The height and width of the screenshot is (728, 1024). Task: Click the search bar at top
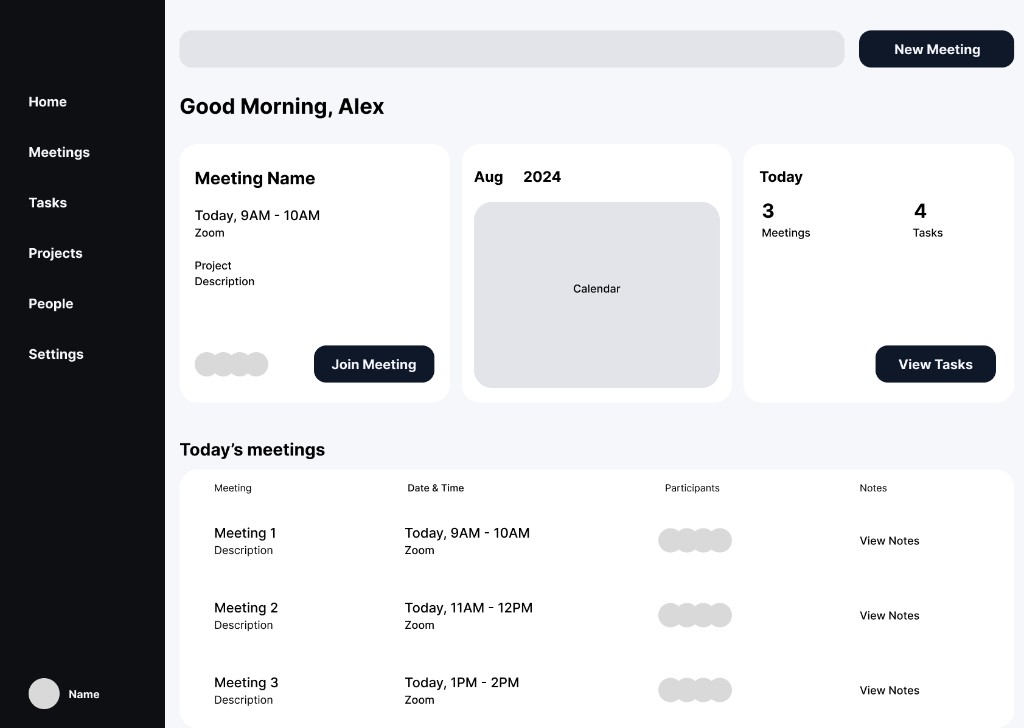[511, 49]
